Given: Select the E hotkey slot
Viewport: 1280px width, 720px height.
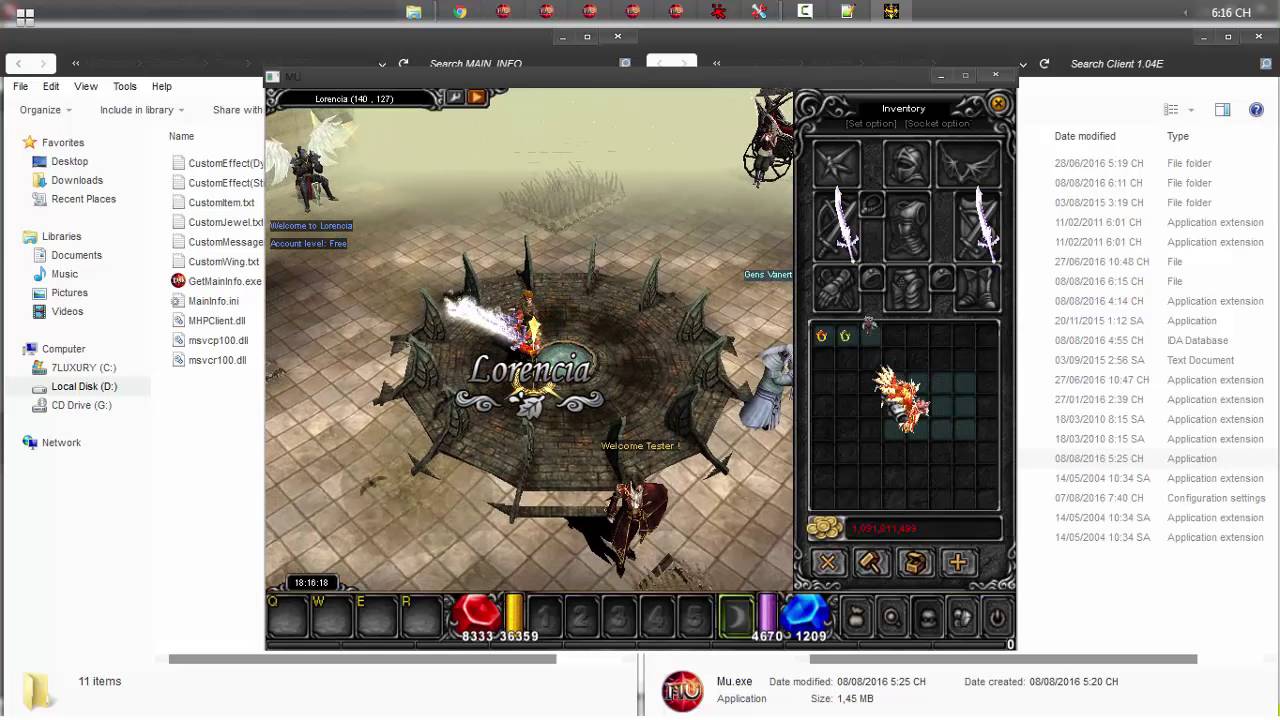Looking at the screenshot, I should [x=377, y=615].
